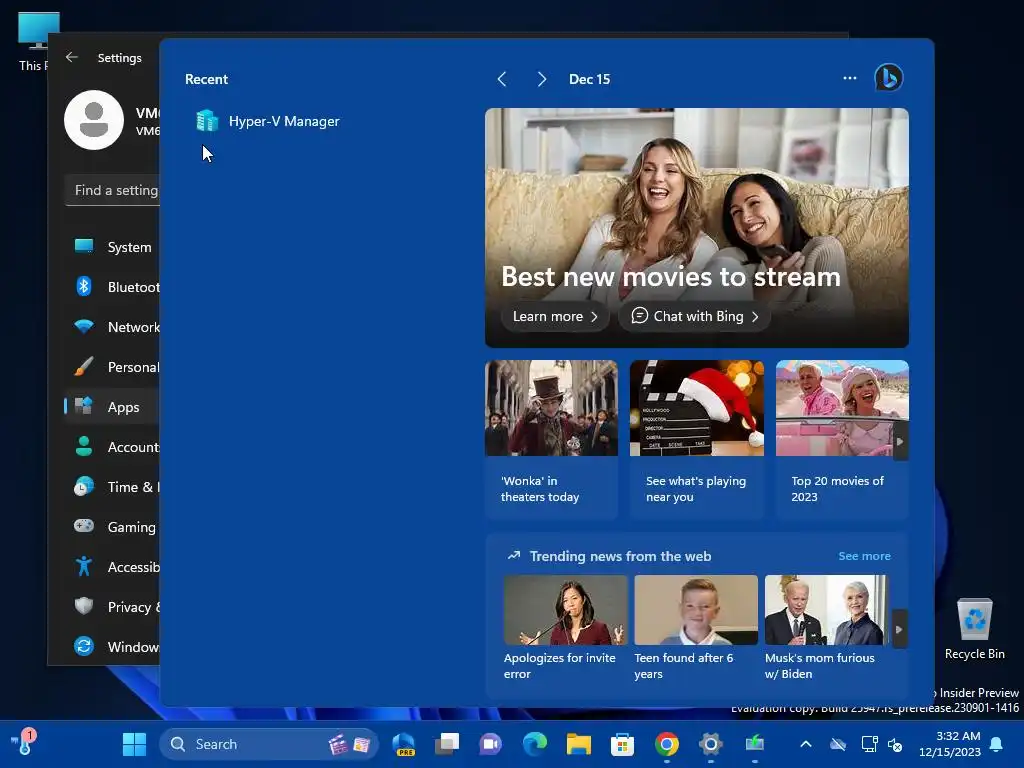The image size is (1024, 768).
Task: Open Musk's mom furious w/ Biden story
Action: [x=826, y=628]
